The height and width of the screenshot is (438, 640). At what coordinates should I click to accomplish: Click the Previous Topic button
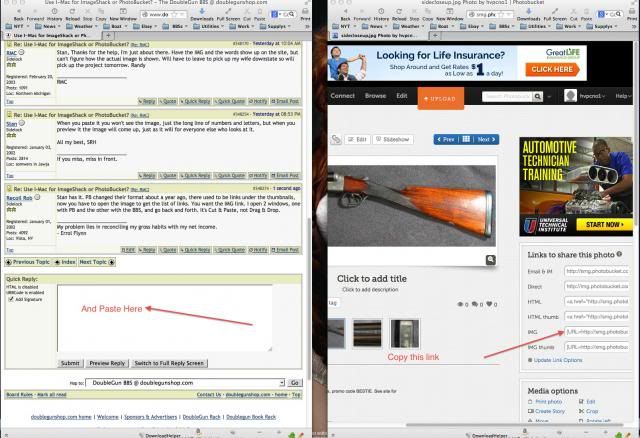click(x=28, y=262)
